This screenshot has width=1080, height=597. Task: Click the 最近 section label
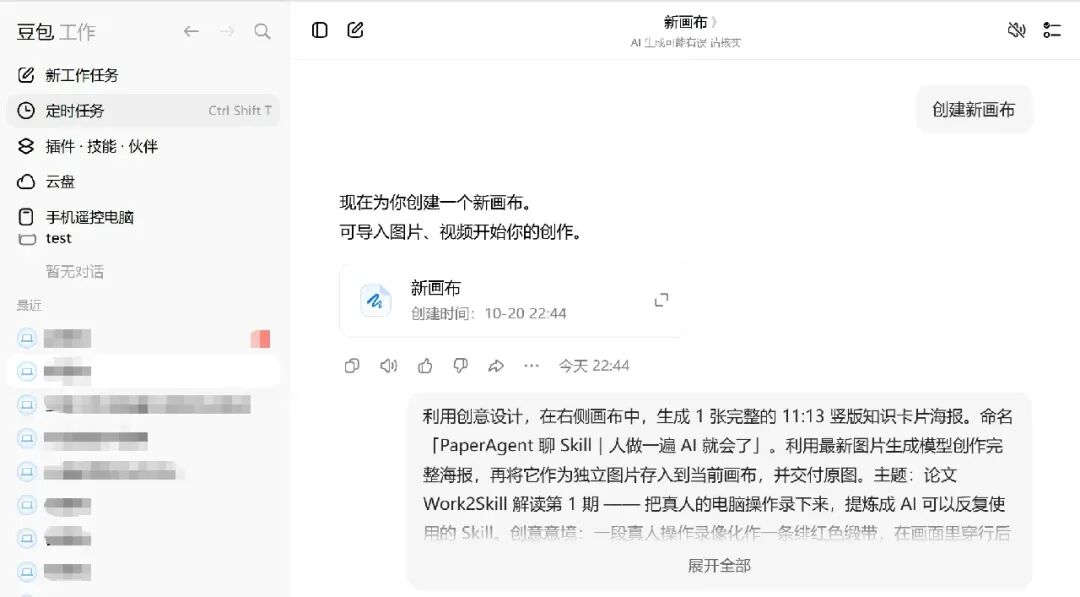(x=30, y=305)
